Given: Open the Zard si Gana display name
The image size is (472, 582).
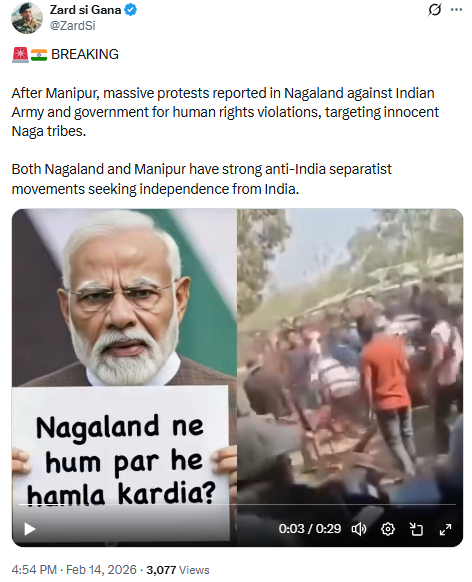Looking at the screenshot, I should click(x=85, y=10).
